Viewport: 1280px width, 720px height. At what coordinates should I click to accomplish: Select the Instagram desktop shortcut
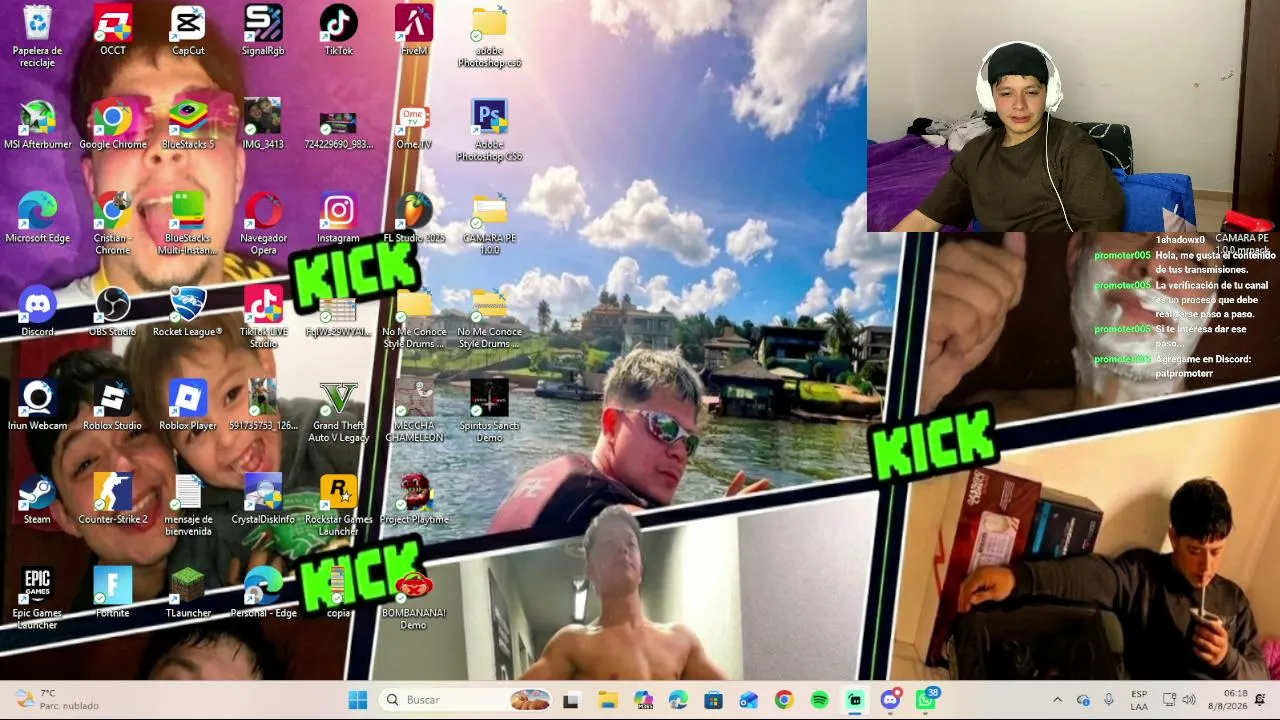[x=338, y=218]
